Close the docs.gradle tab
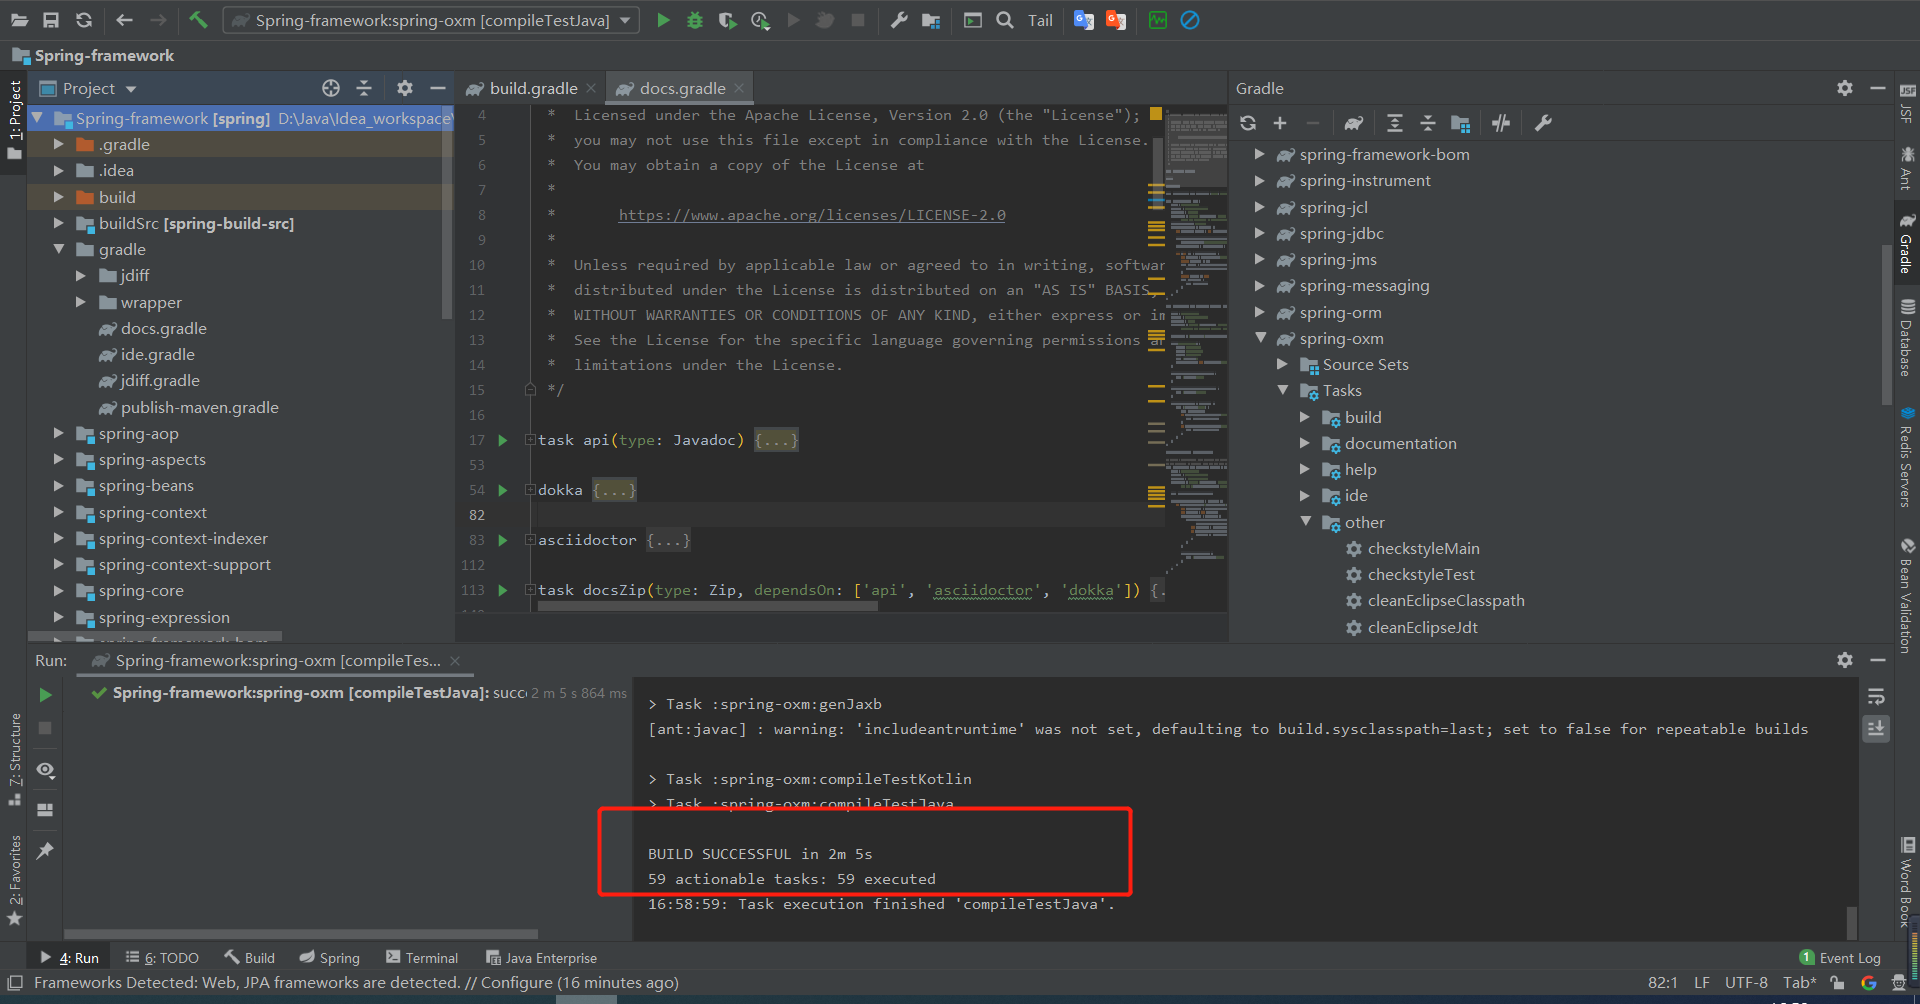Image resolution: width=1920 pixels, height=1004 pixels. click(x=739, y=88)
